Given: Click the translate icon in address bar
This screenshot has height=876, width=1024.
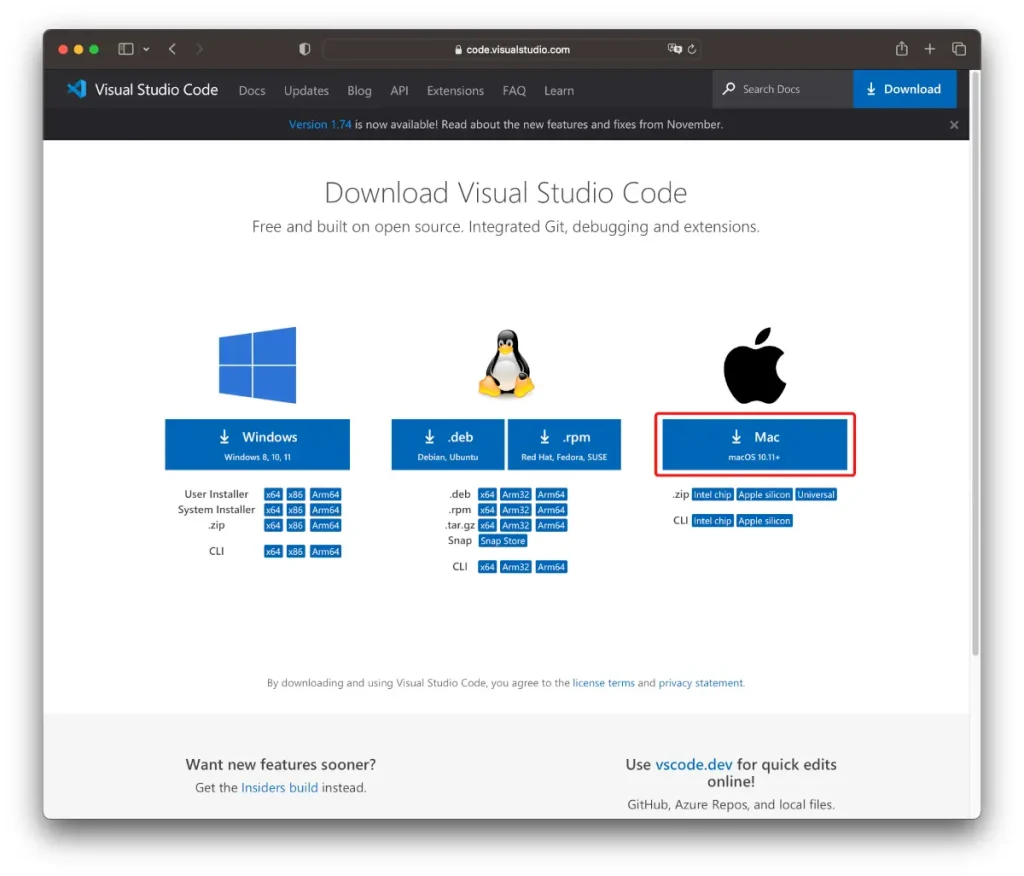Looking at the screenshot, I should [675, 49].
